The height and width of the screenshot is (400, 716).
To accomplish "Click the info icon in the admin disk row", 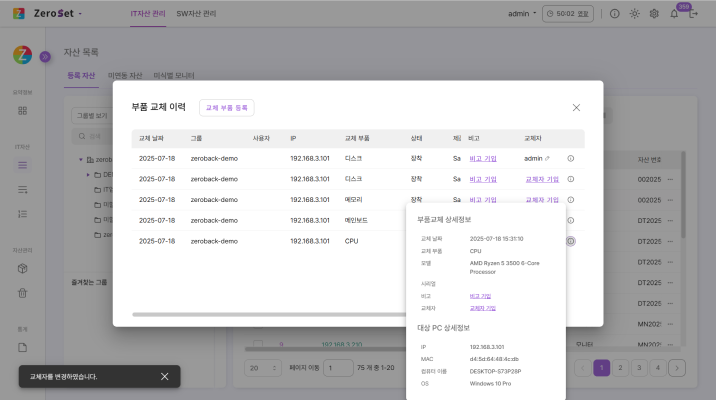I will click(x=570, y=158).
